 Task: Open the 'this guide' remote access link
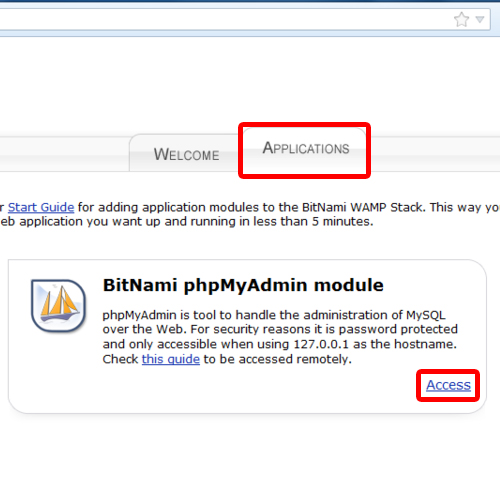pos(171,359)
